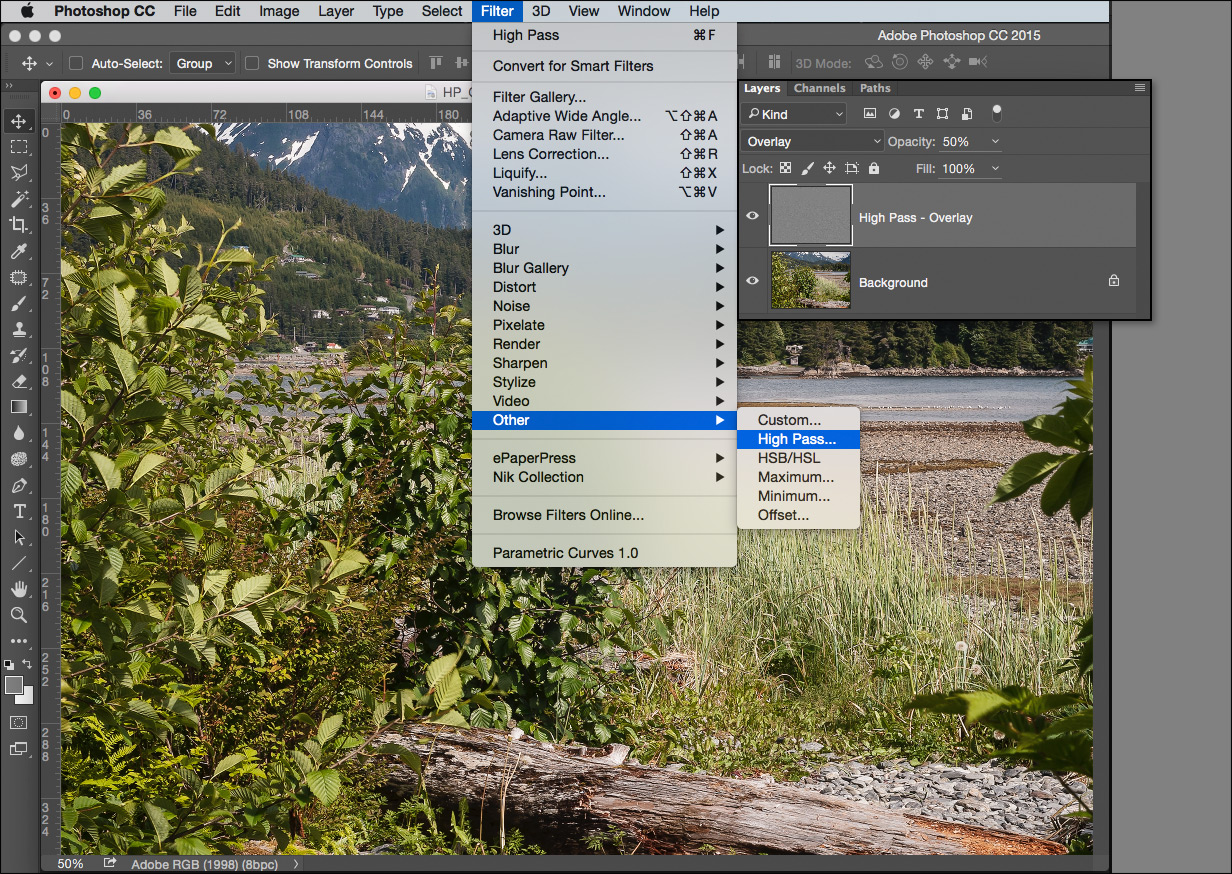Select the Sponge tool
The width and height of the screenshot is (1232, 874).
tap(19, 459)
